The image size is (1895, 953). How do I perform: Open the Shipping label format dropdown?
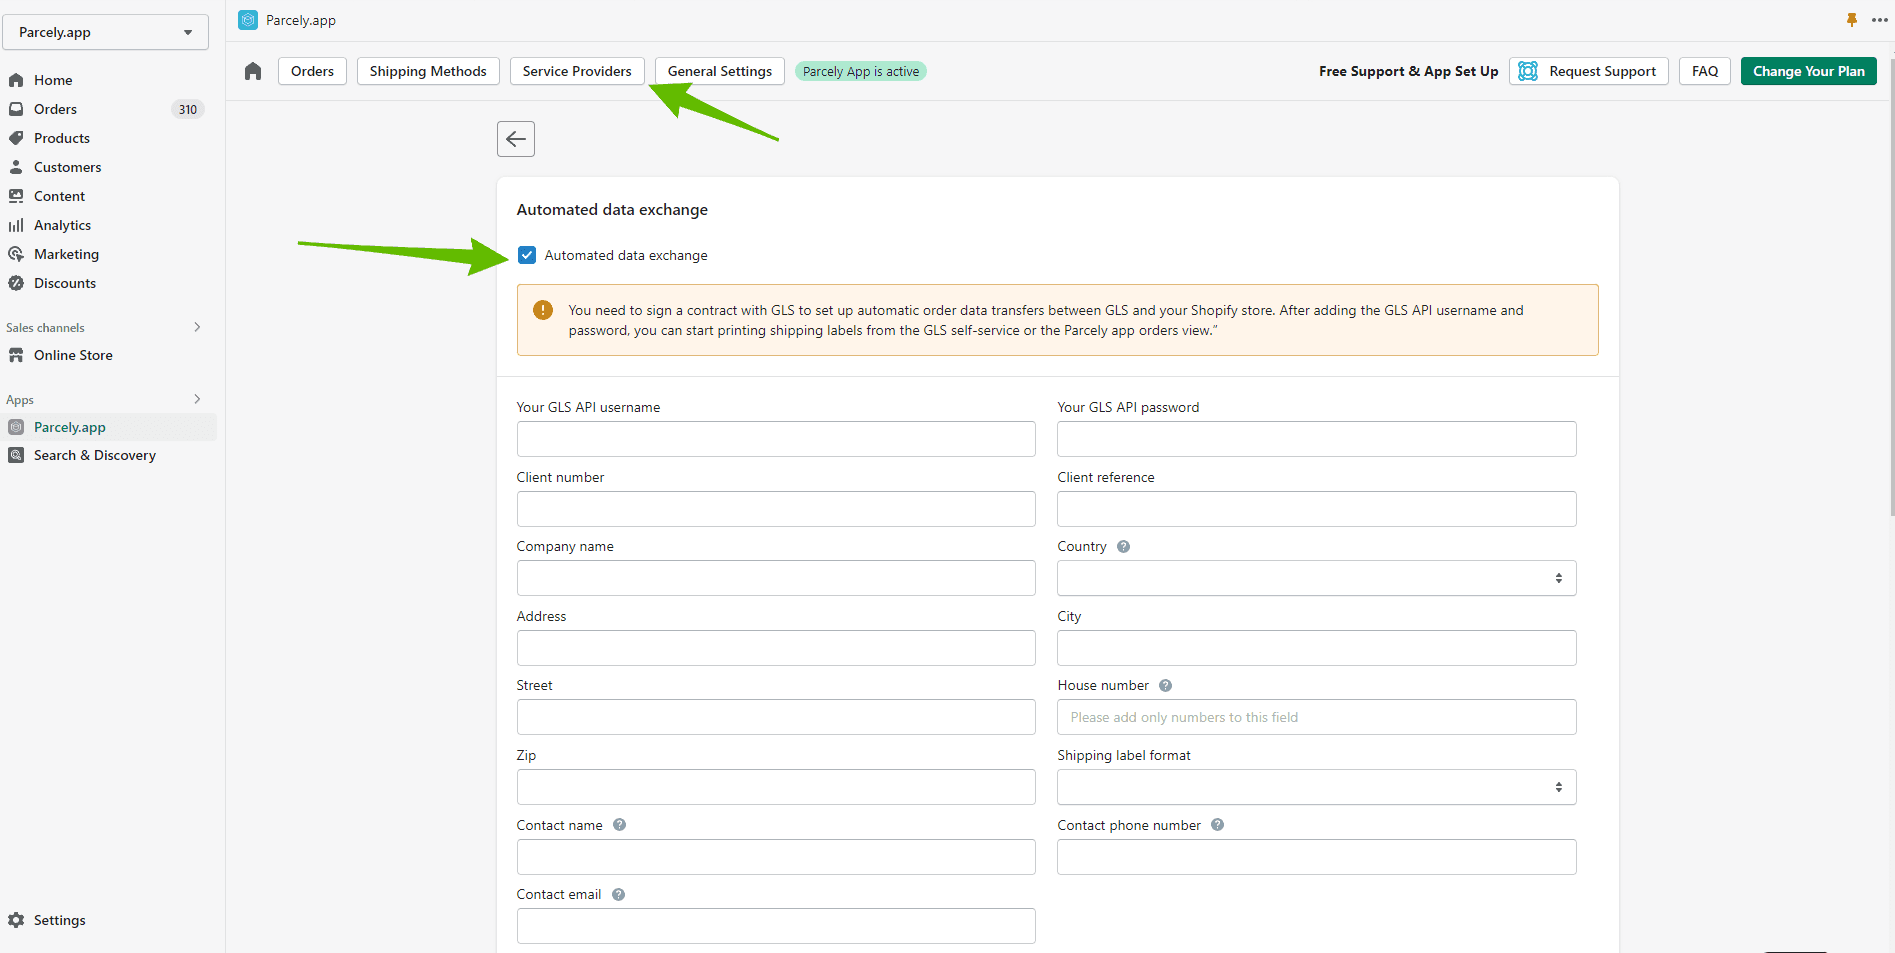click(x=1316, y=787)
